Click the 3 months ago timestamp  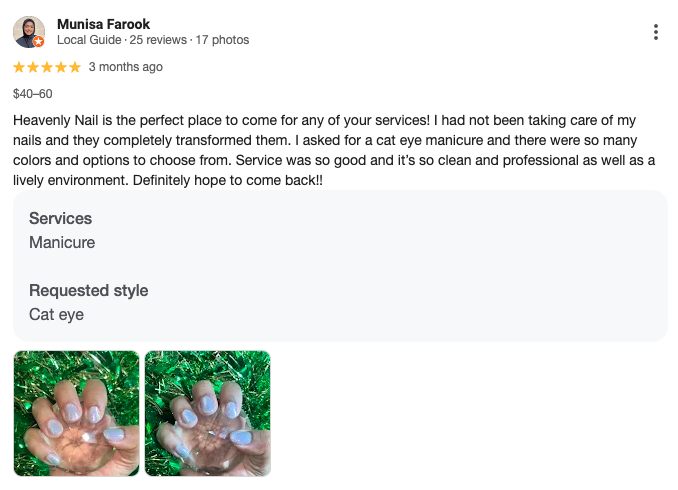tap(126, 67)
